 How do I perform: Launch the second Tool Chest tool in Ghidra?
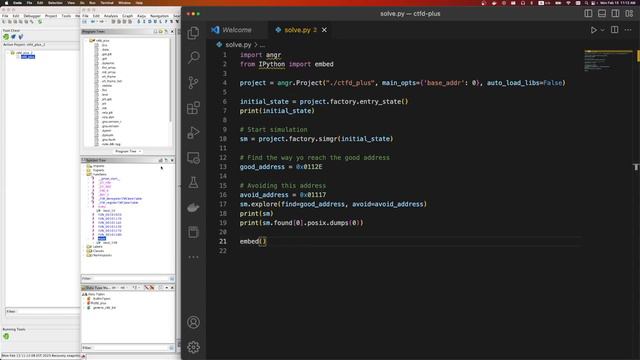coord(13,37)
